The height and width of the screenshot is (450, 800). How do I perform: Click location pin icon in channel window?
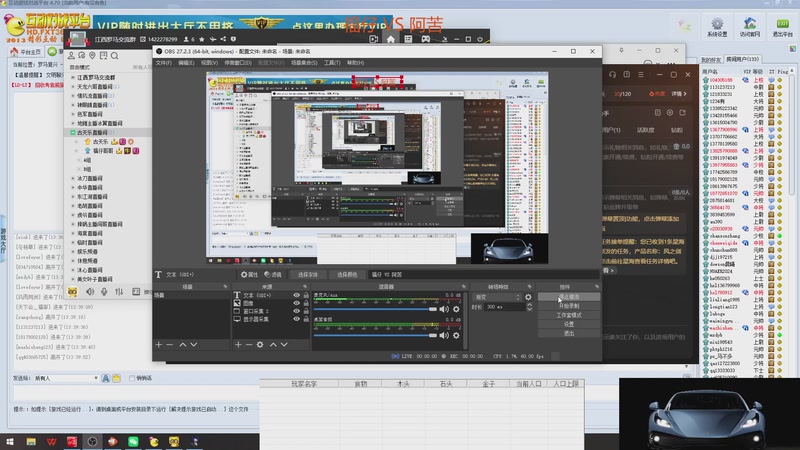[92, 56]
